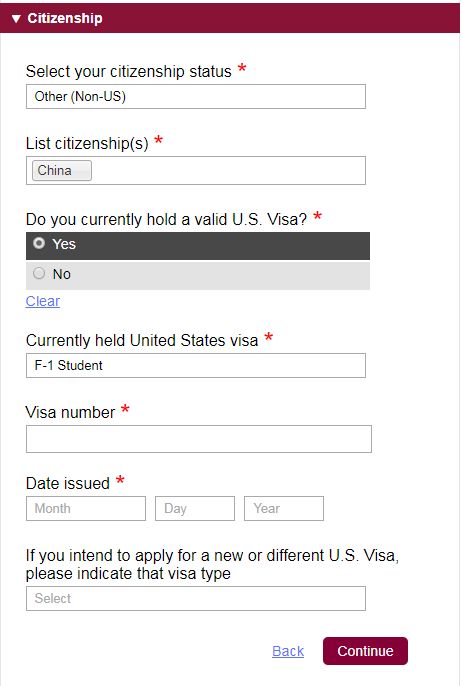Viewport: 463px width, 686px height.
Task: Go back using the Back link
Action: (288, 651)
